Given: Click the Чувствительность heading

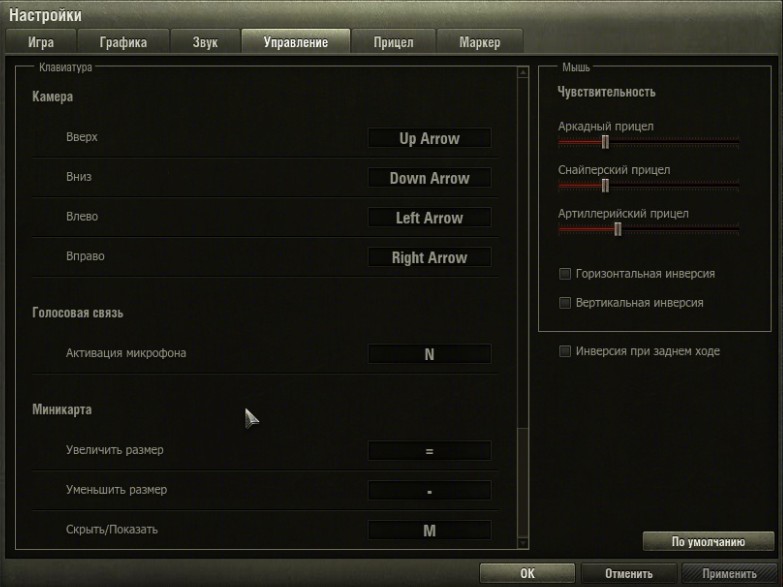Looking at the screenshot, I should [x=606, y=92].
